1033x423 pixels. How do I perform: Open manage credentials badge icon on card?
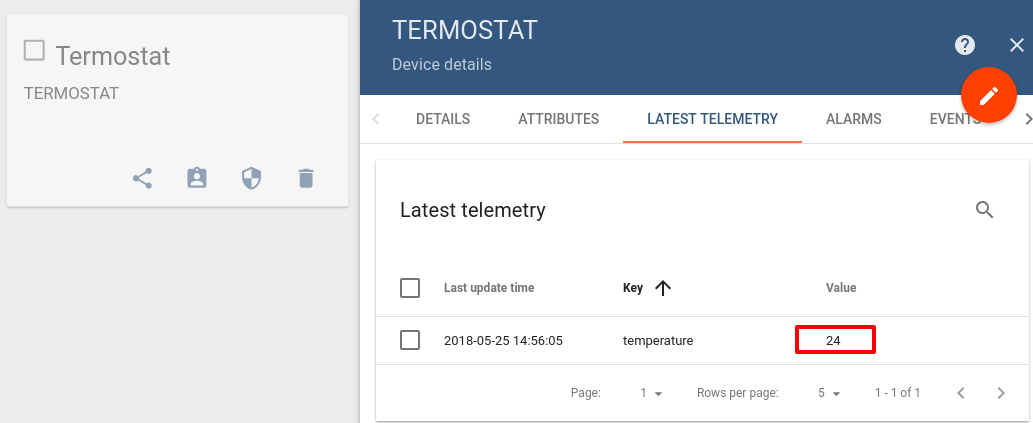click(x=197, y=179)
